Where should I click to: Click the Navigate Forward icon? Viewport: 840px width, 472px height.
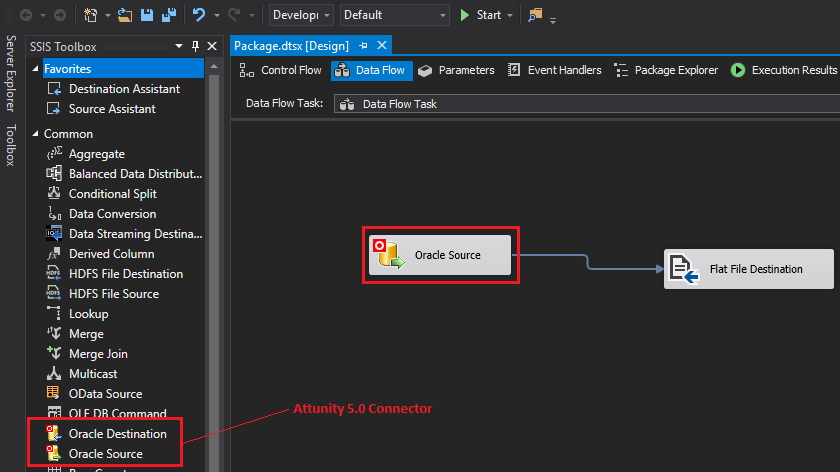[60, 15]
